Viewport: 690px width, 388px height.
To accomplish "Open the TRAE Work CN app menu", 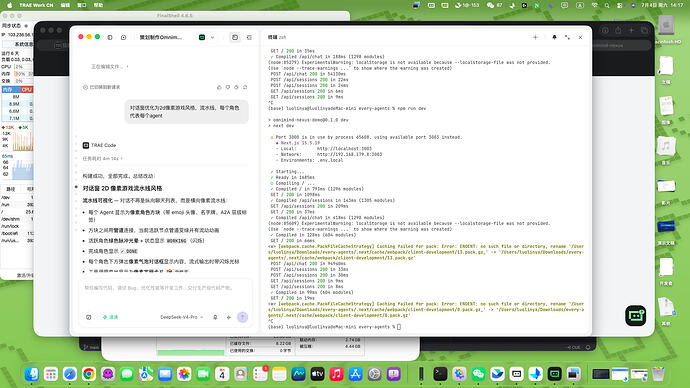I will click(x=36, y=5).
